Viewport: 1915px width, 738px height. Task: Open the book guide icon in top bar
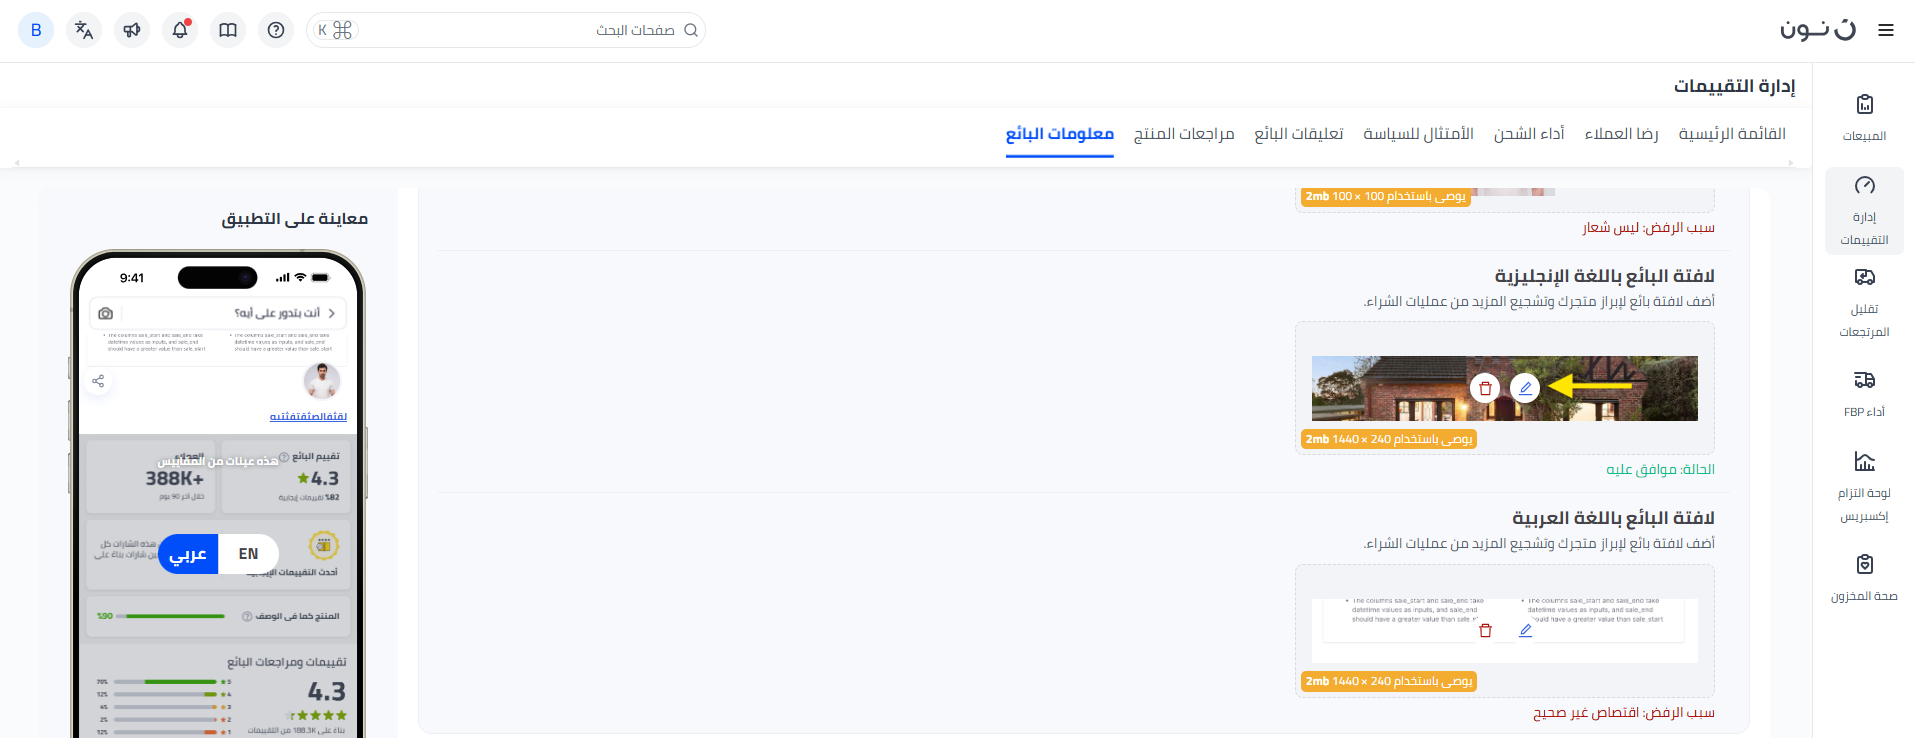pos(228,30)
